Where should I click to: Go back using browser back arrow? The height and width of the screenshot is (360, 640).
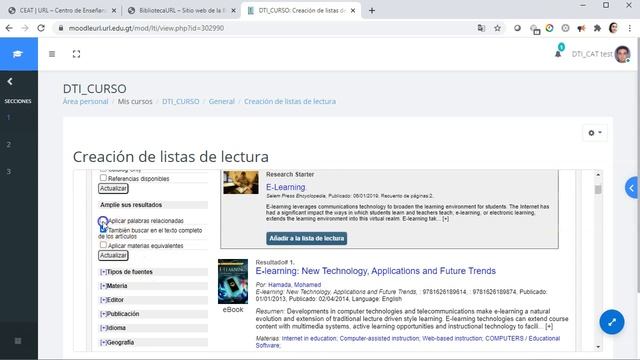coord(9,28)
